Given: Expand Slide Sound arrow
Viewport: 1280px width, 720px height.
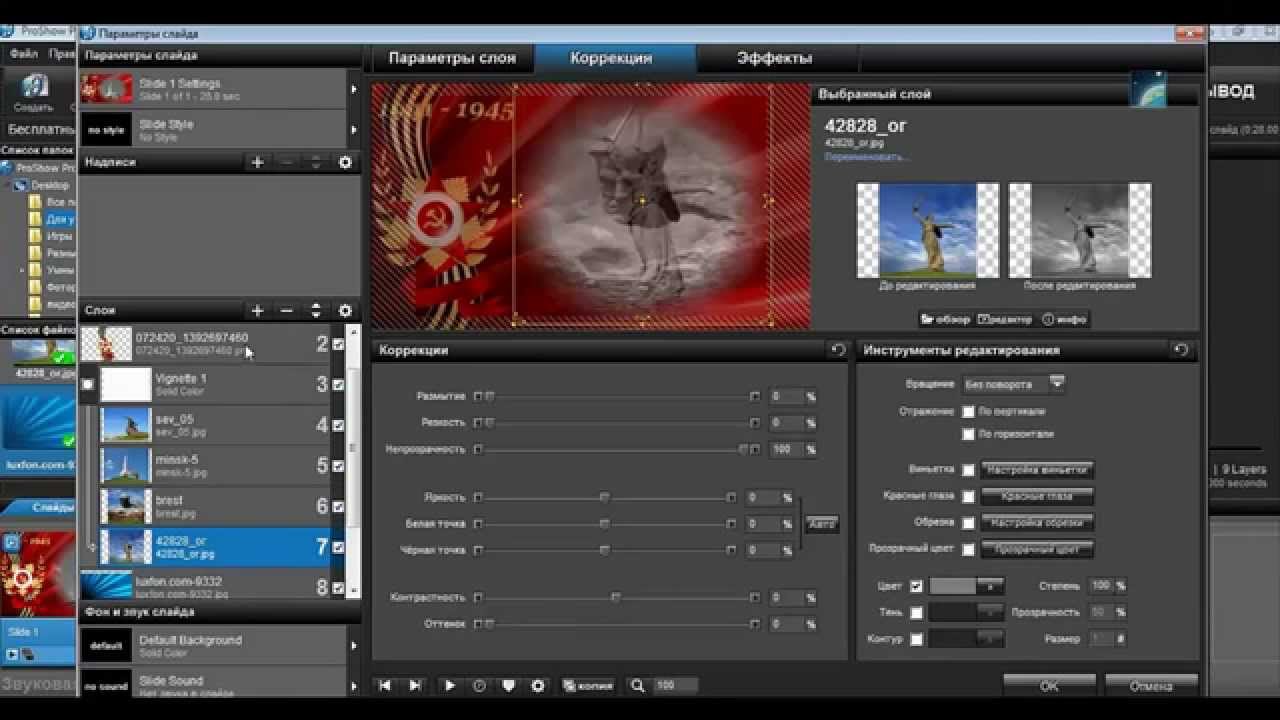Looking at the screenshot, I should tap(353, 686).
